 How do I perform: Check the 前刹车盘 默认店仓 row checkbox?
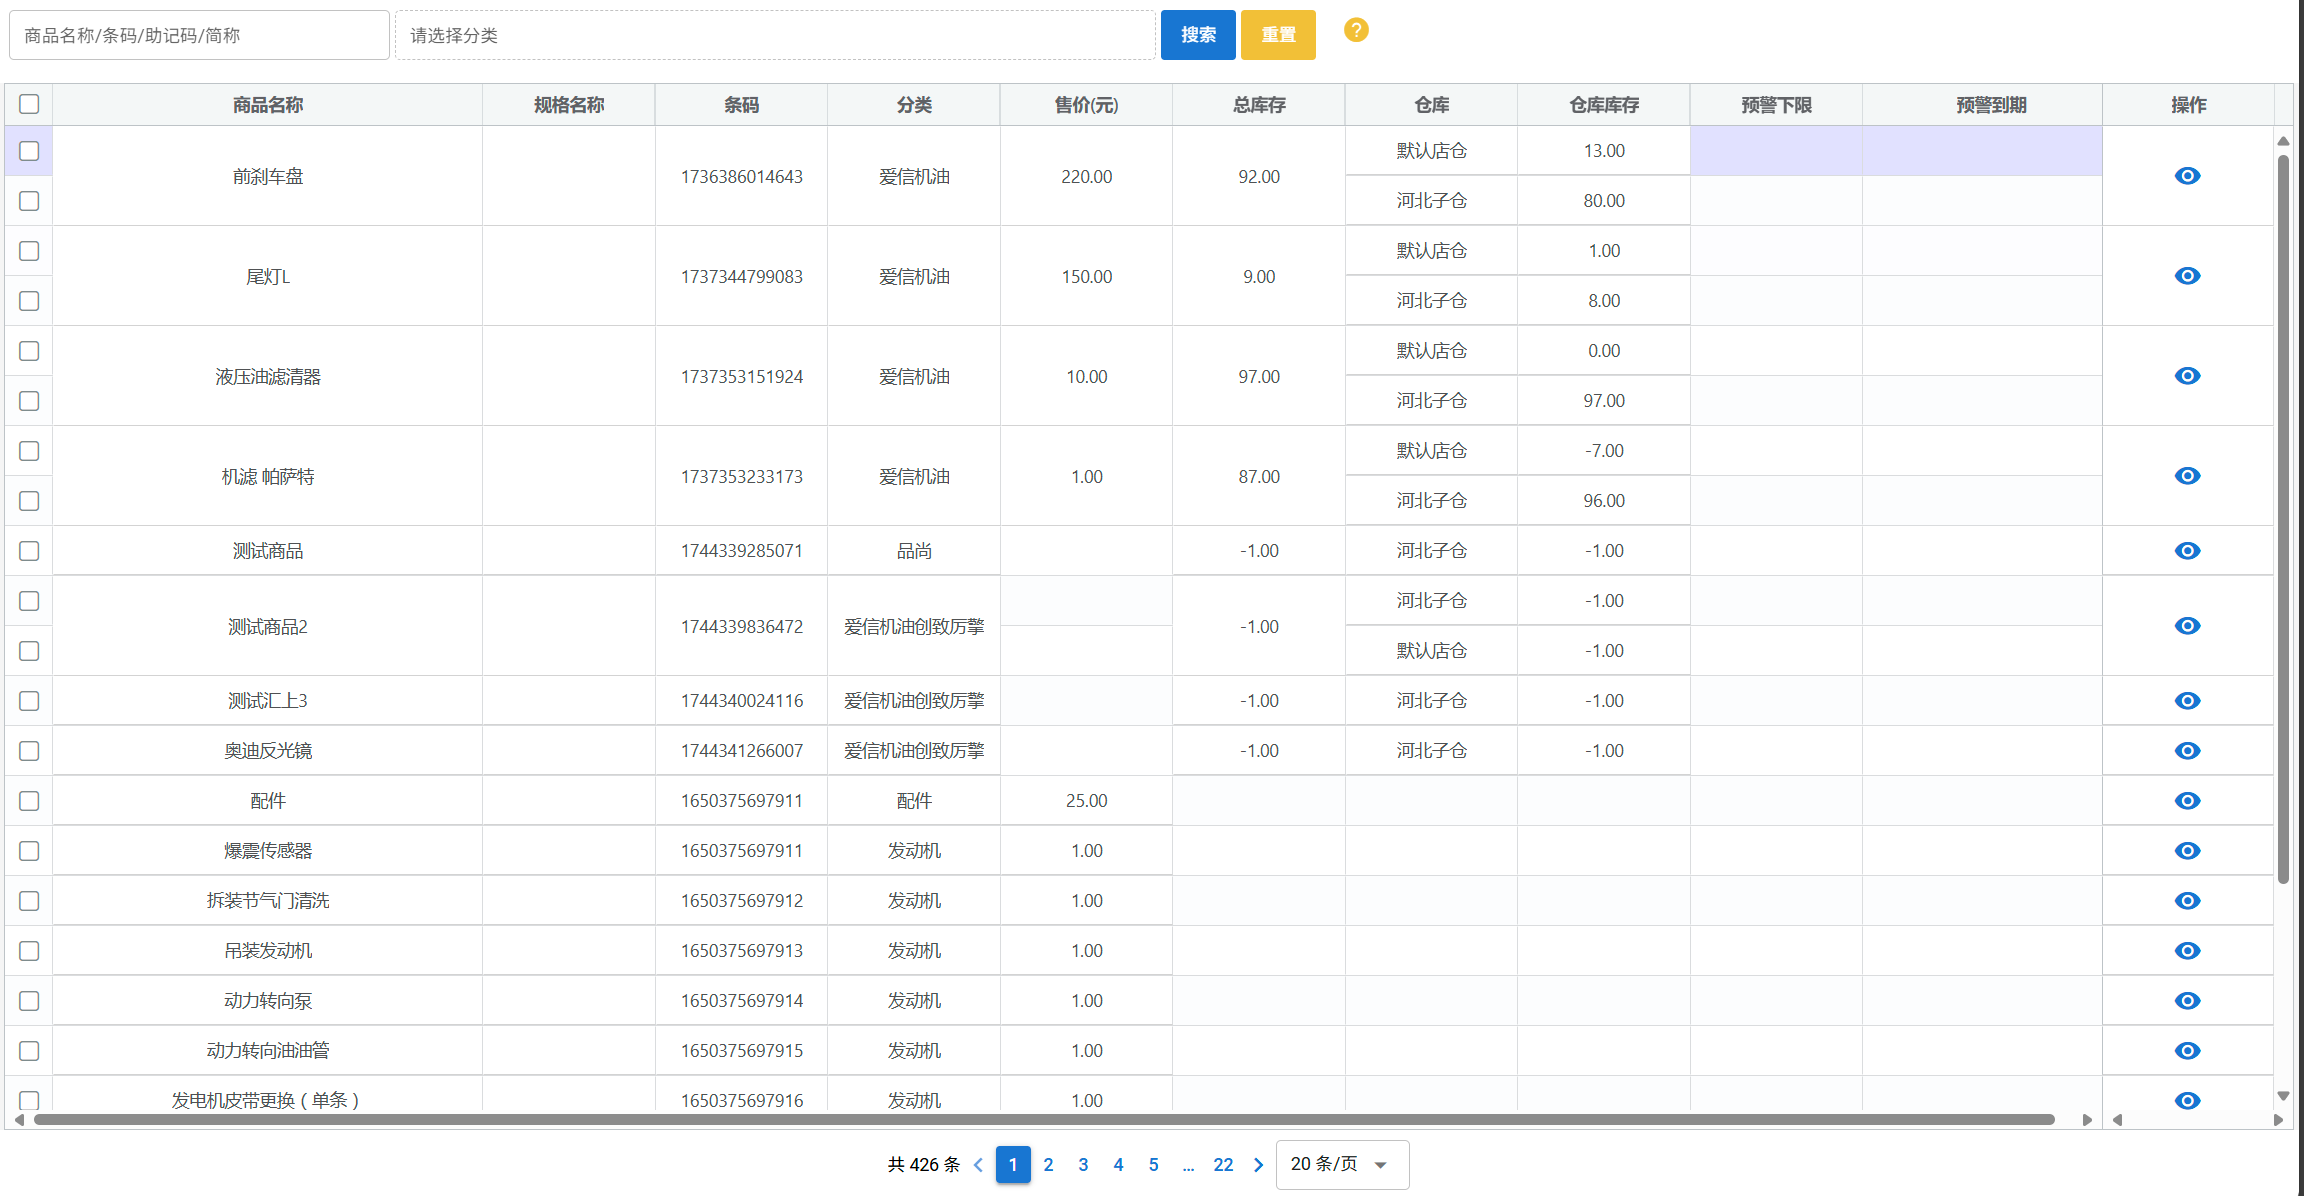(x=29, y=151)
